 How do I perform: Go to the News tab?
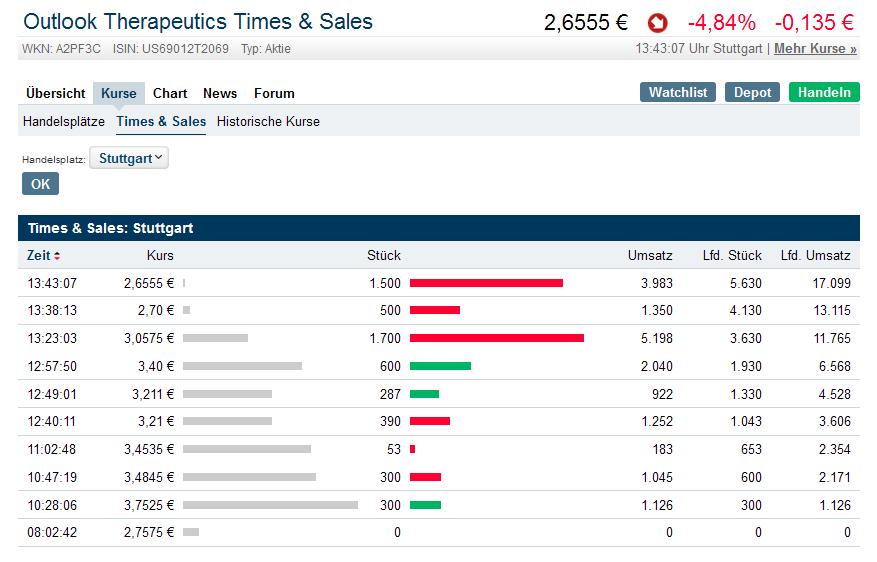220,93
